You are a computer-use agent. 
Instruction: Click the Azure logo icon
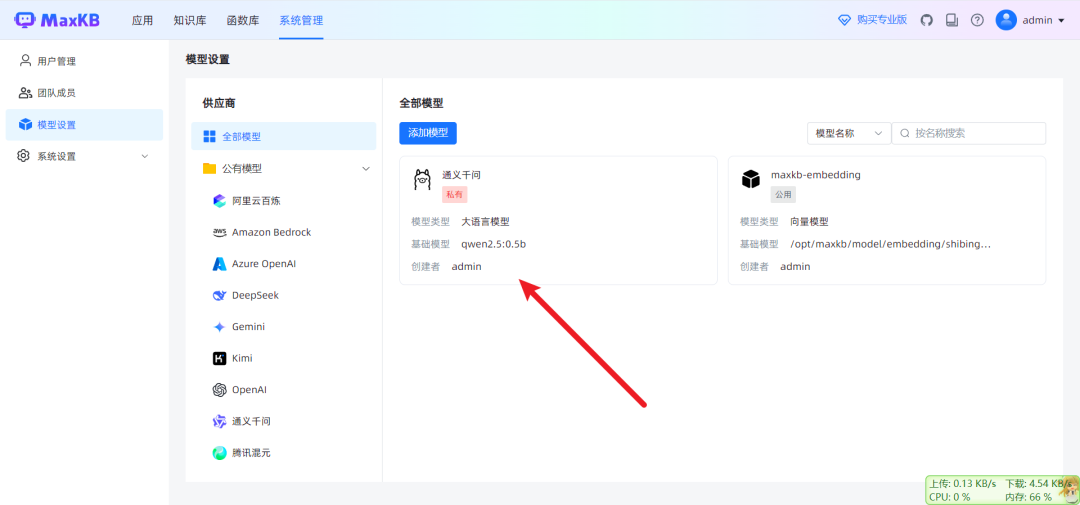pos(219,264)
